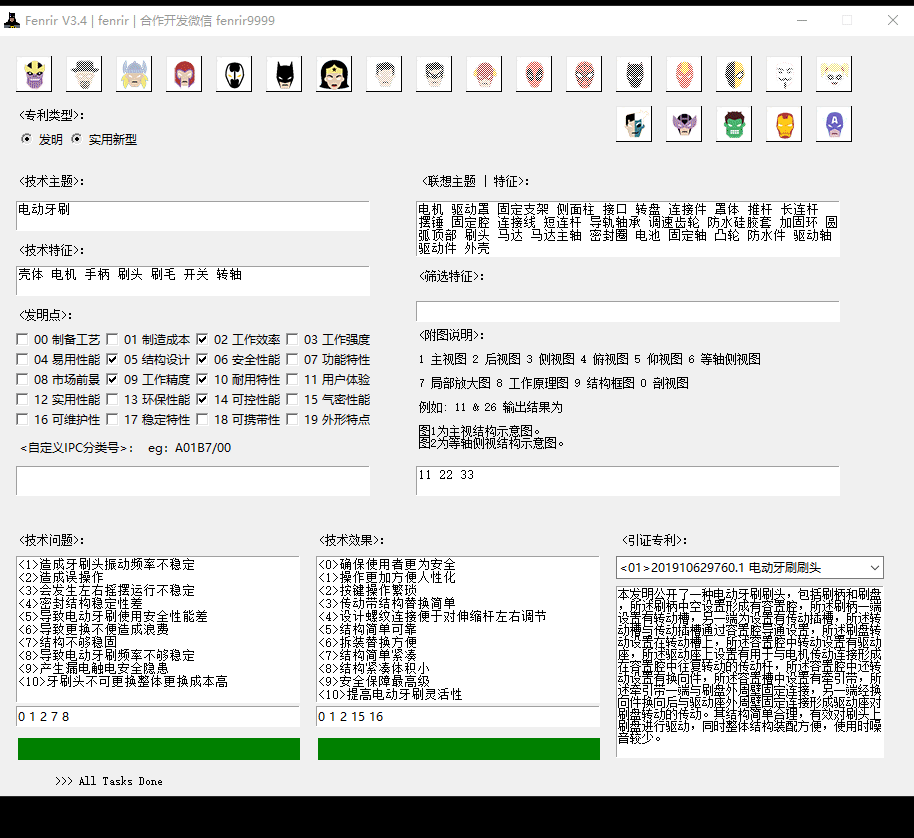Select the 发明 patent type radio button
The image size is (914, 838).
[27, 140]
